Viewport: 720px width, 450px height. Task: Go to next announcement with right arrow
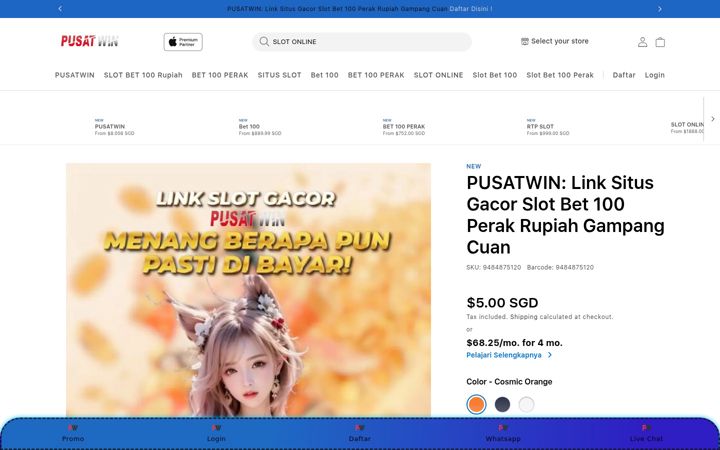(x=660, y=9)
